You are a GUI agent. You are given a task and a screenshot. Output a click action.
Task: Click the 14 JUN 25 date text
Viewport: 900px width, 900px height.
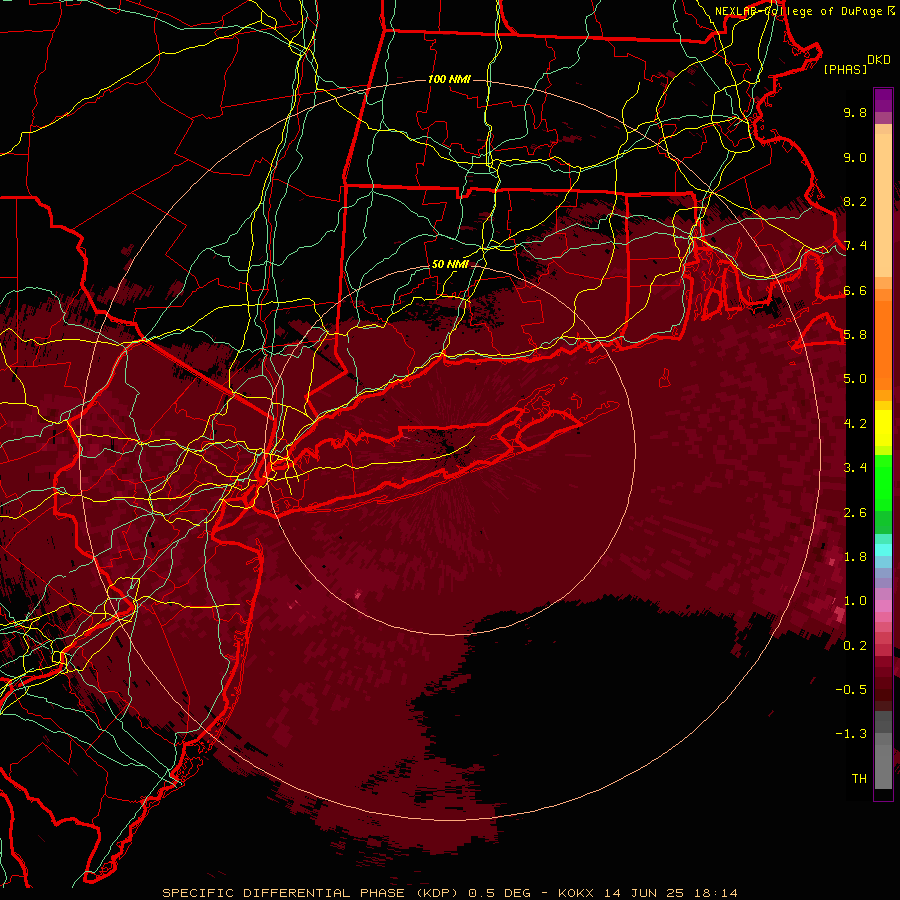click(644, 893)
